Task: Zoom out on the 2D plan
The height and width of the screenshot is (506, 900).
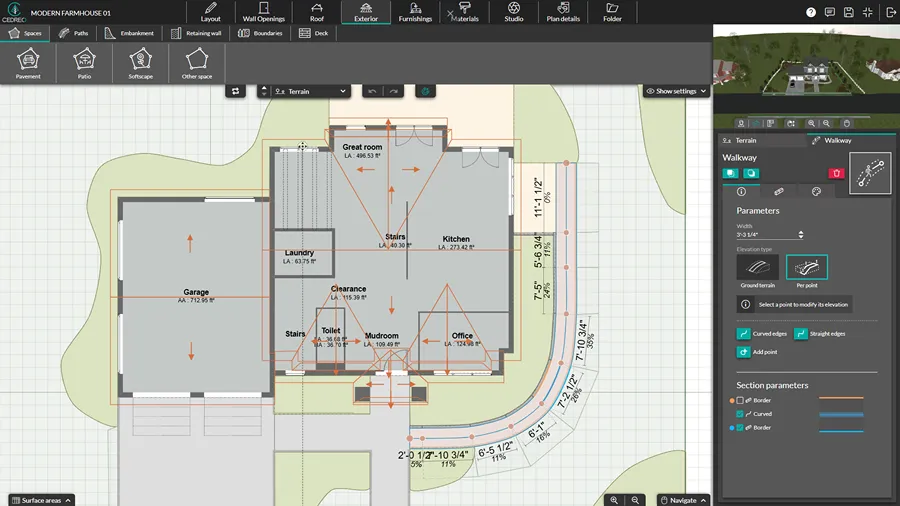Action: tap(635, 500)
